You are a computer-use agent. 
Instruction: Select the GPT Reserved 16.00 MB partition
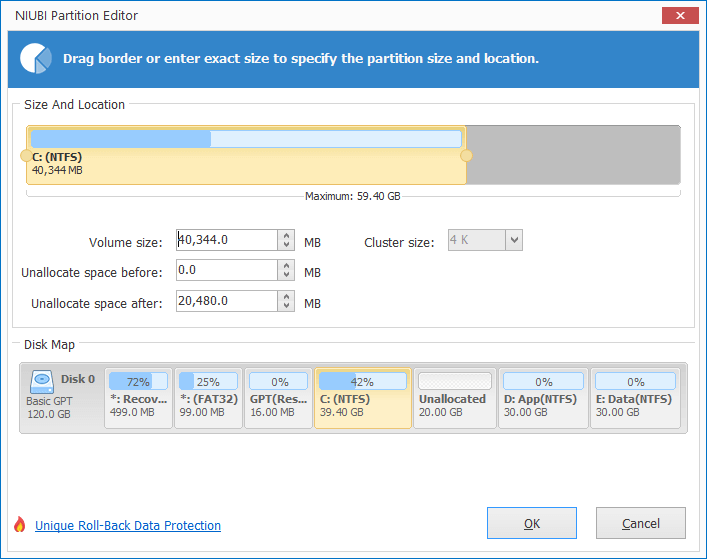(278, 398)
